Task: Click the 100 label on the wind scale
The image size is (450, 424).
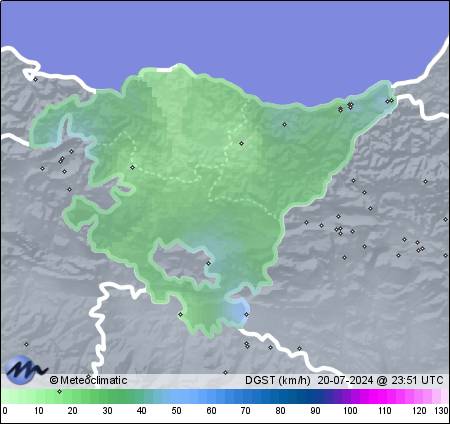Action: tap(350, 411)
